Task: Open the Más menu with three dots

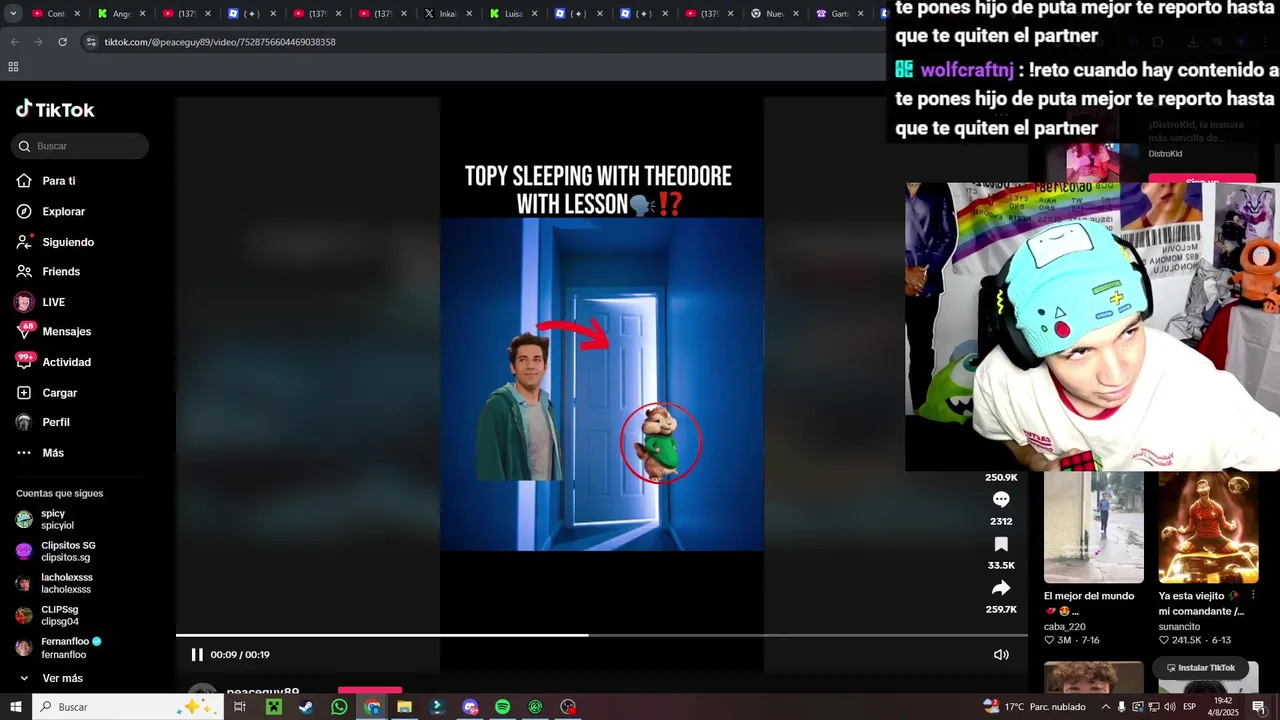Action: coord(40,453)
